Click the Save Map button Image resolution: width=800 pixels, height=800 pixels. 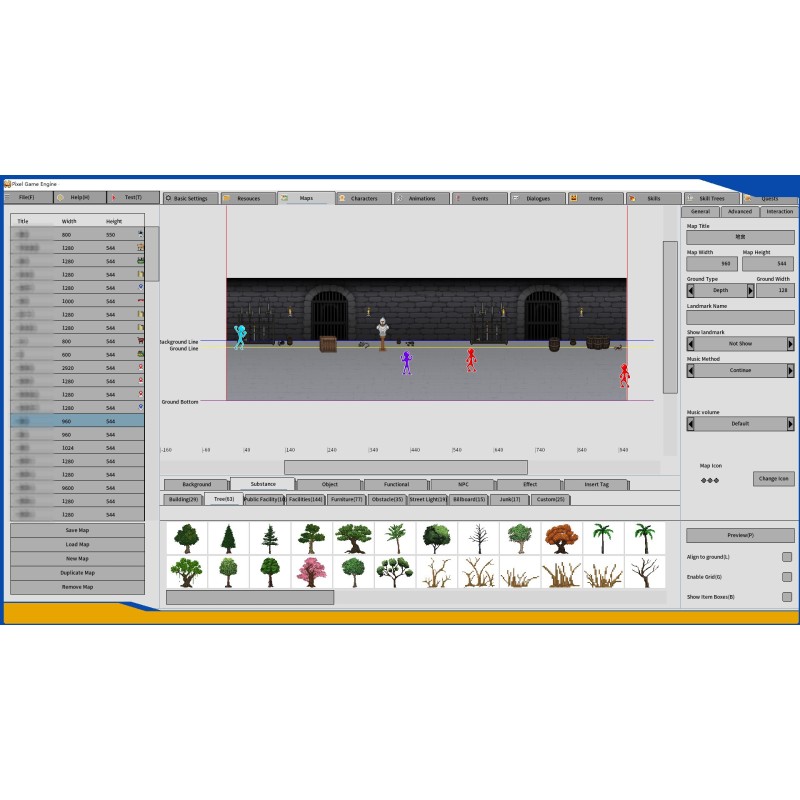(x=77, y=530)
